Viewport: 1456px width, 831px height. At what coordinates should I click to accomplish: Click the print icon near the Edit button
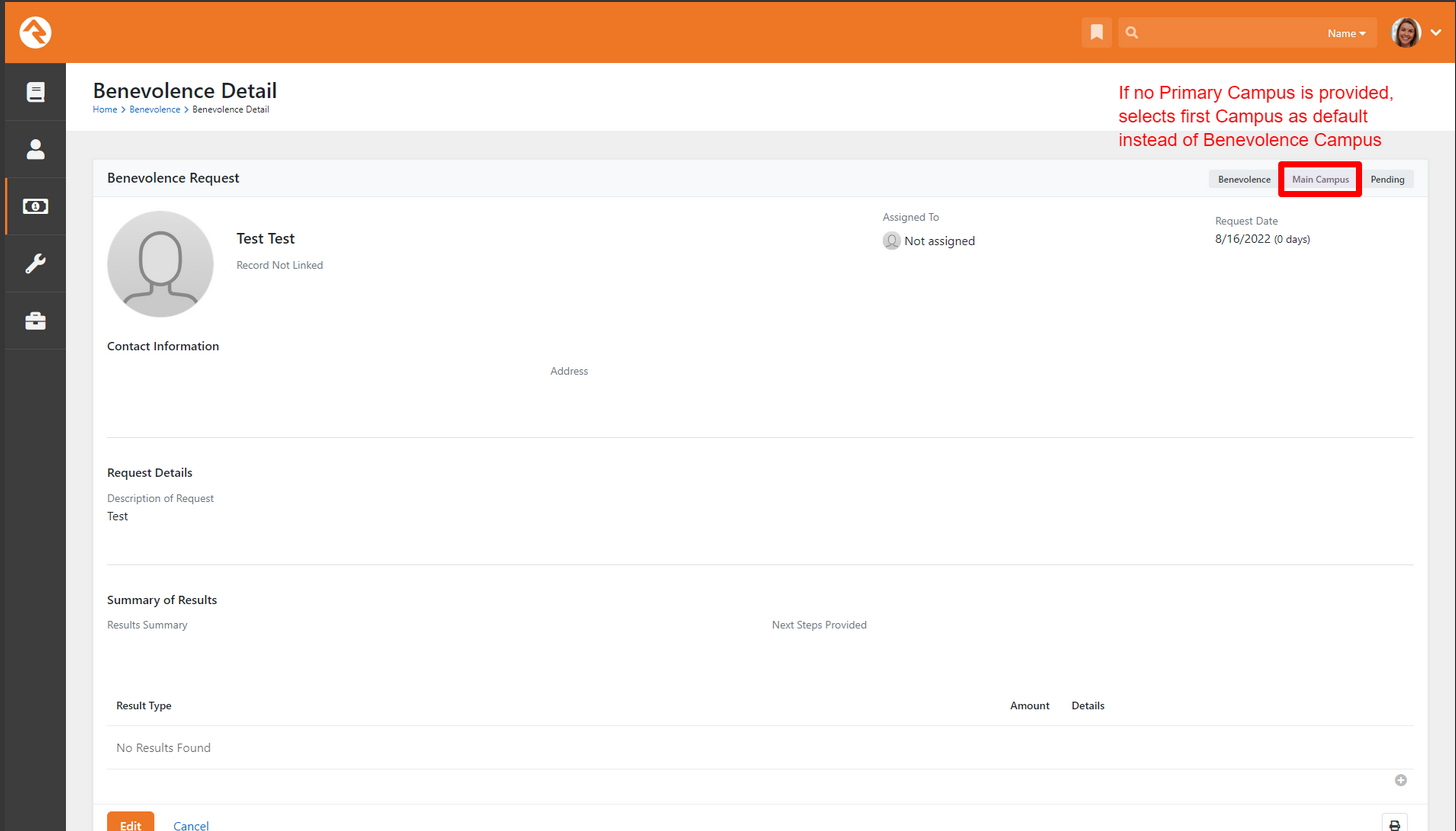1394,824
